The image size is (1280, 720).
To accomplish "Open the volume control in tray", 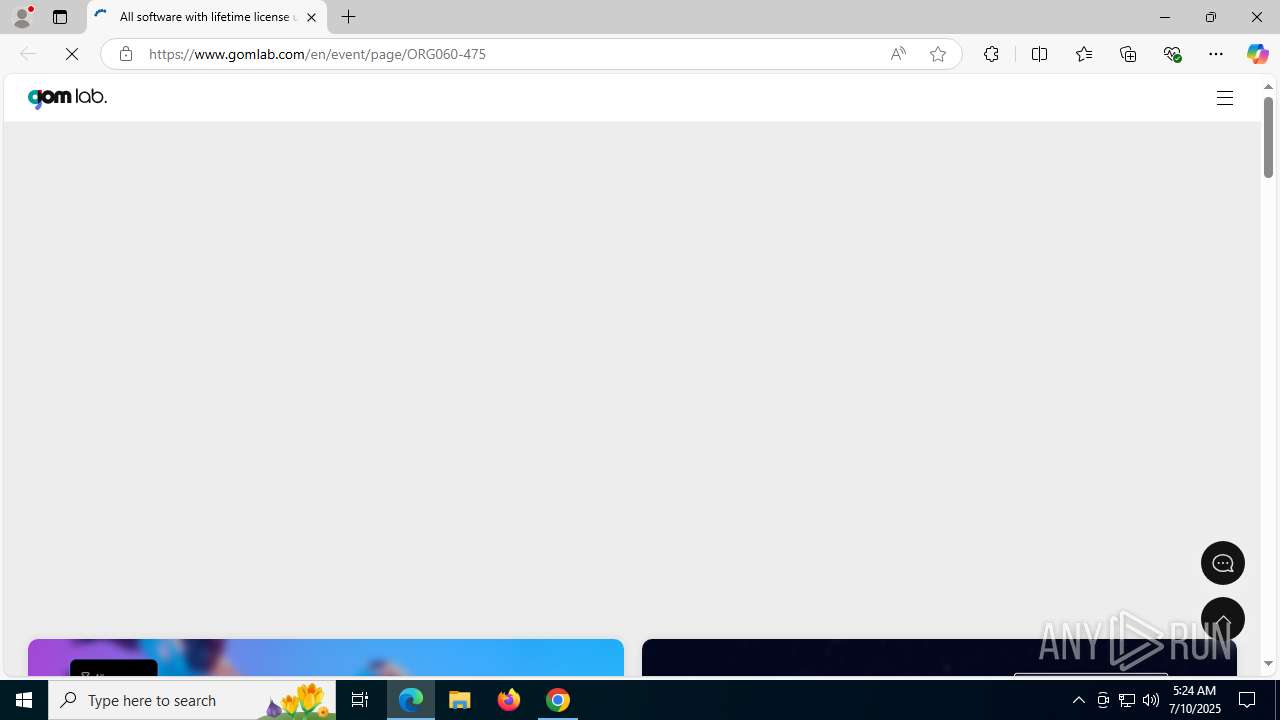I will point(1151,700).
